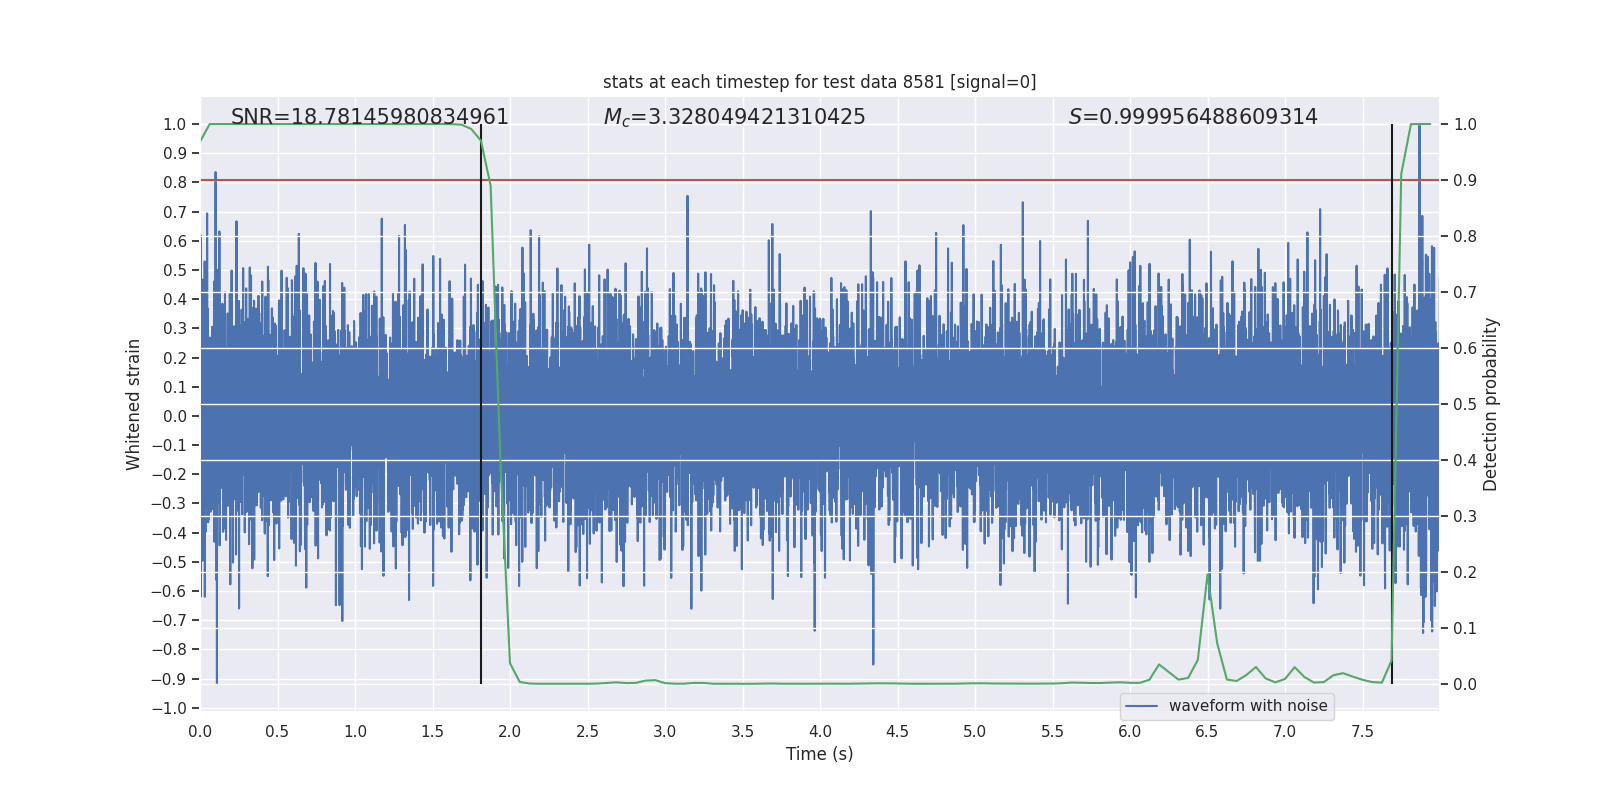
Task: Select the 'Detection probability' right axis label
Action: pos(1490,404)
